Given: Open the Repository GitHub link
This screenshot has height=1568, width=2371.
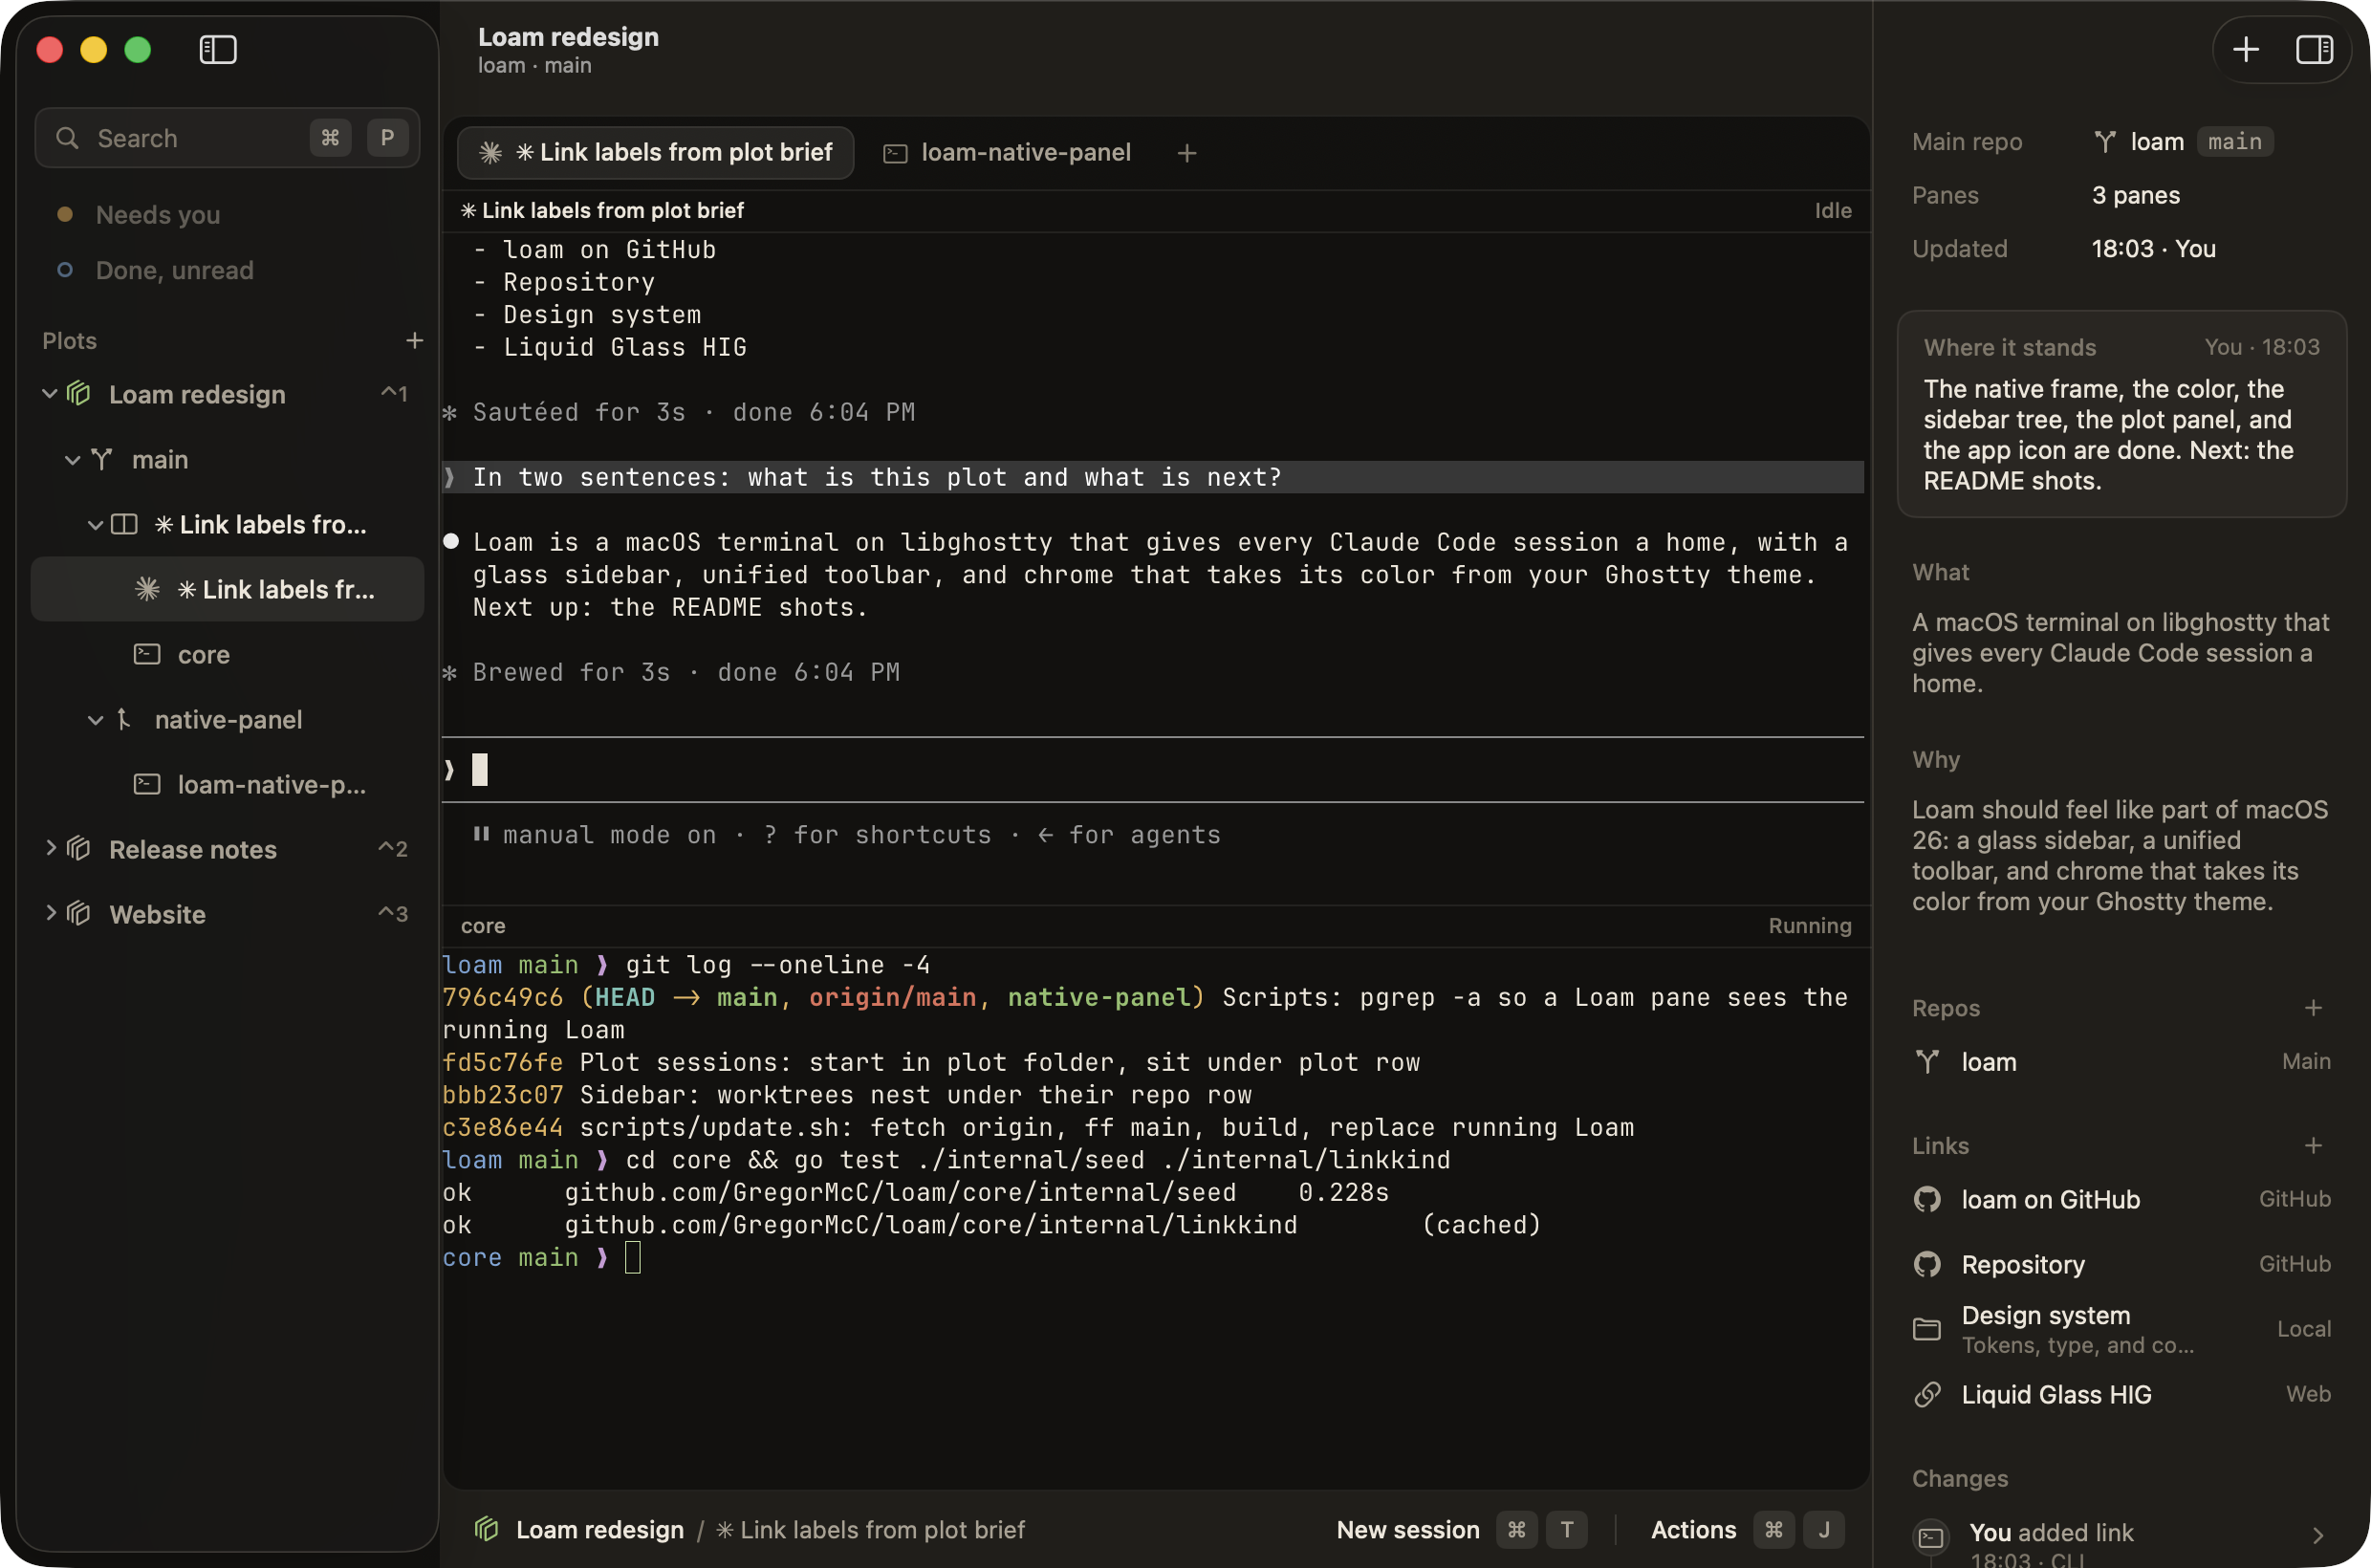Looking at the screenshot, I should 2121,1265.
